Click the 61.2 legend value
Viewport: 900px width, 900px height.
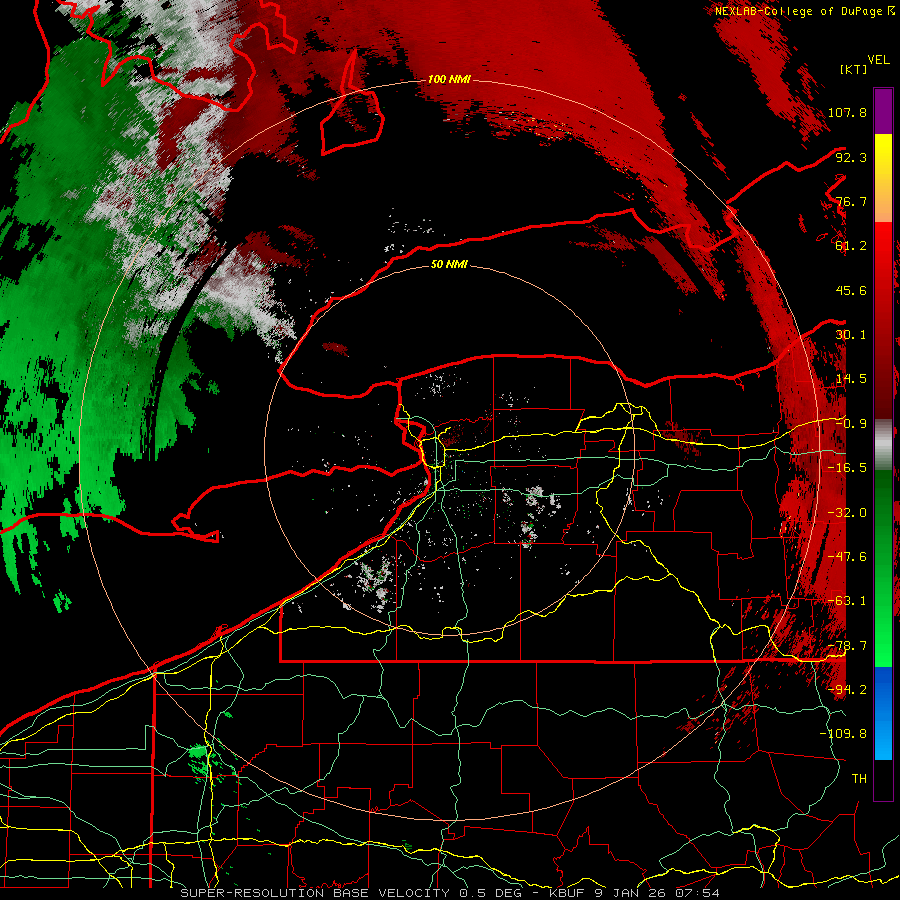[851, 246]
